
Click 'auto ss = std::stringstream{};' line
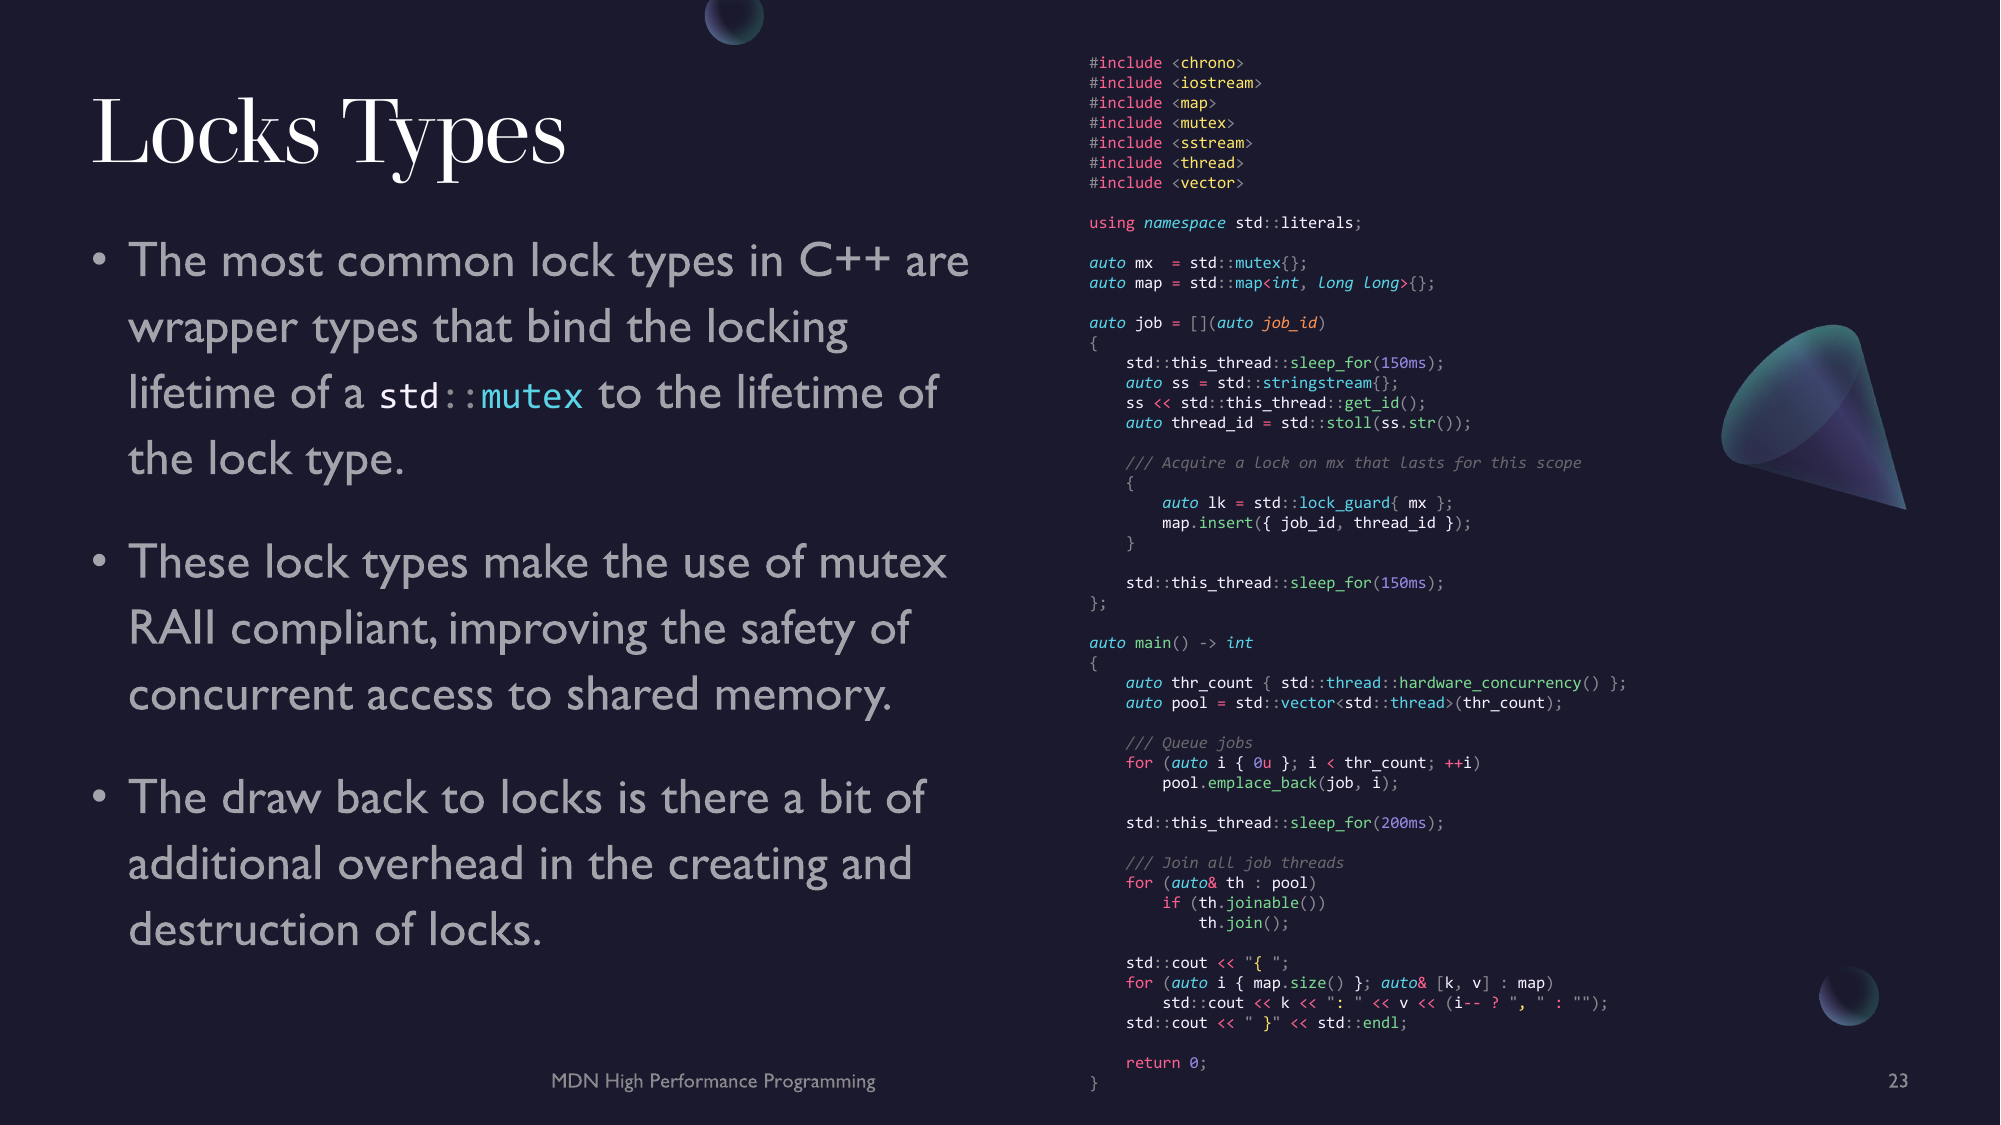pyautogui.click(x=1262, y=383)
